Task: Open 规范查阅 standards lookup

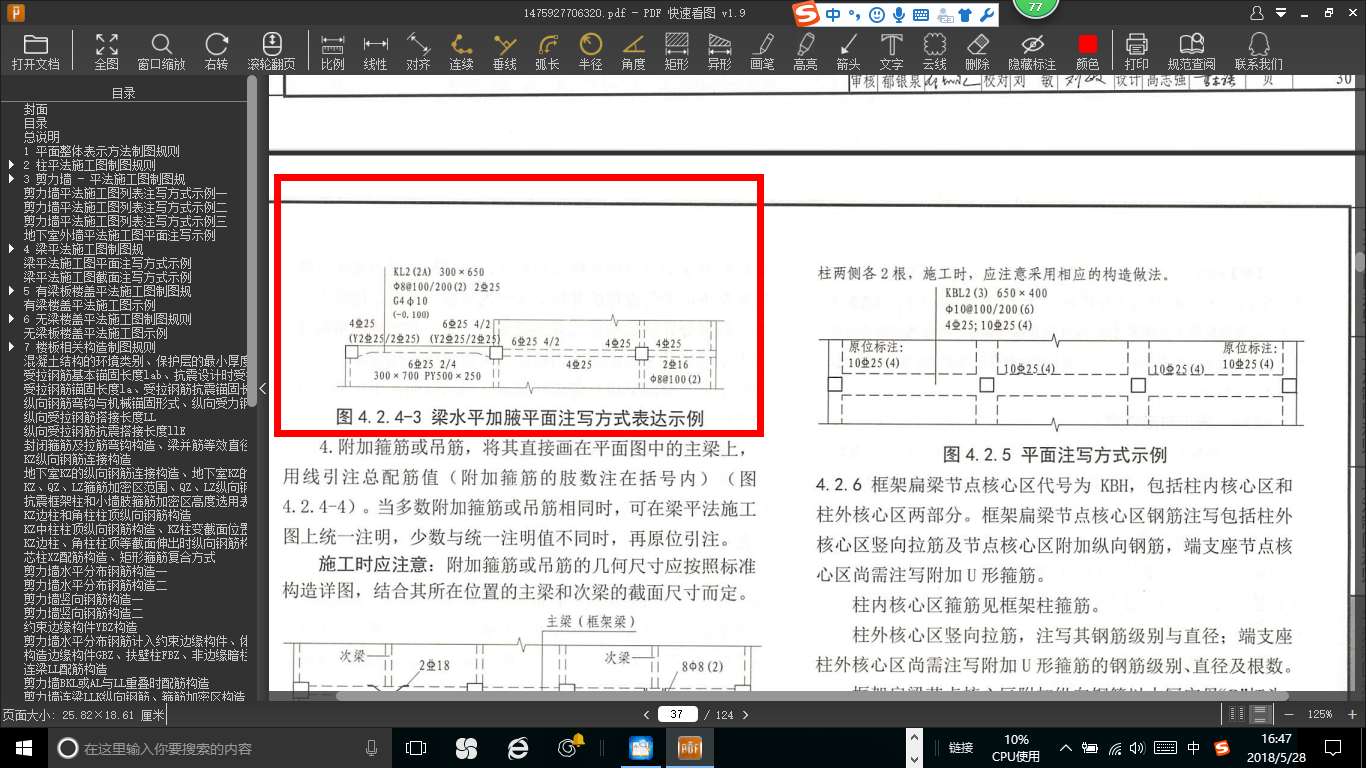Action: pyautogui.click(x=1191, y=51)
